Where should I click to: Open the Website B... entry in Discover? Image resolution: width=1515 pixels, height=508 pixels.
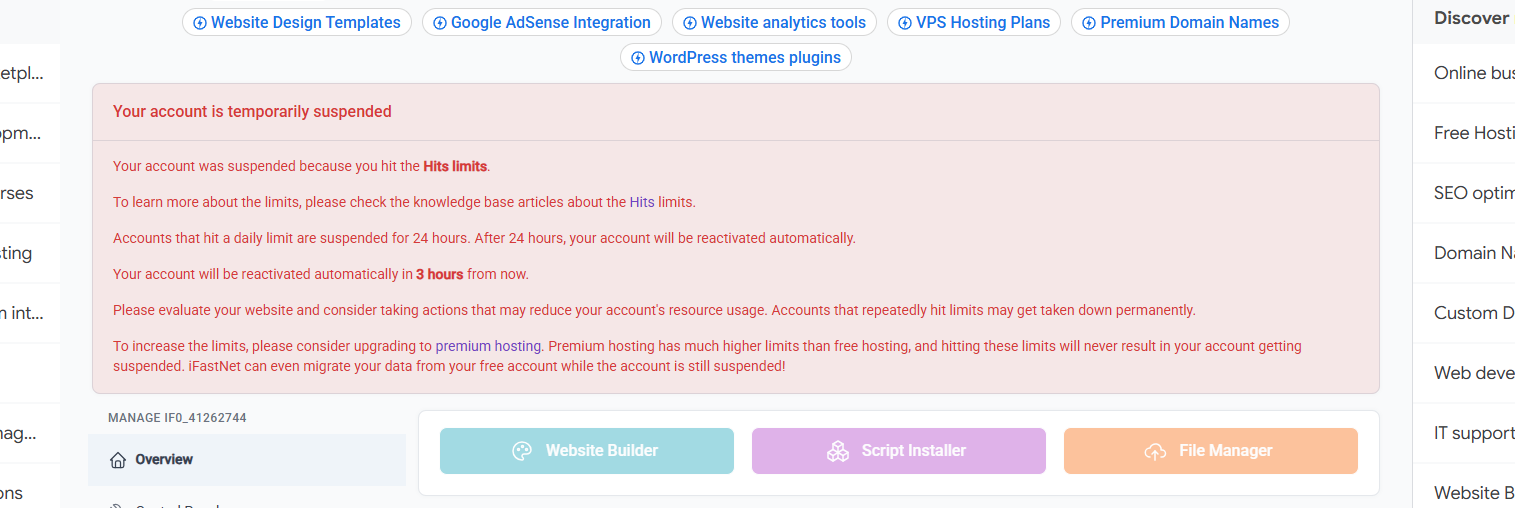tap(1473, 492)
